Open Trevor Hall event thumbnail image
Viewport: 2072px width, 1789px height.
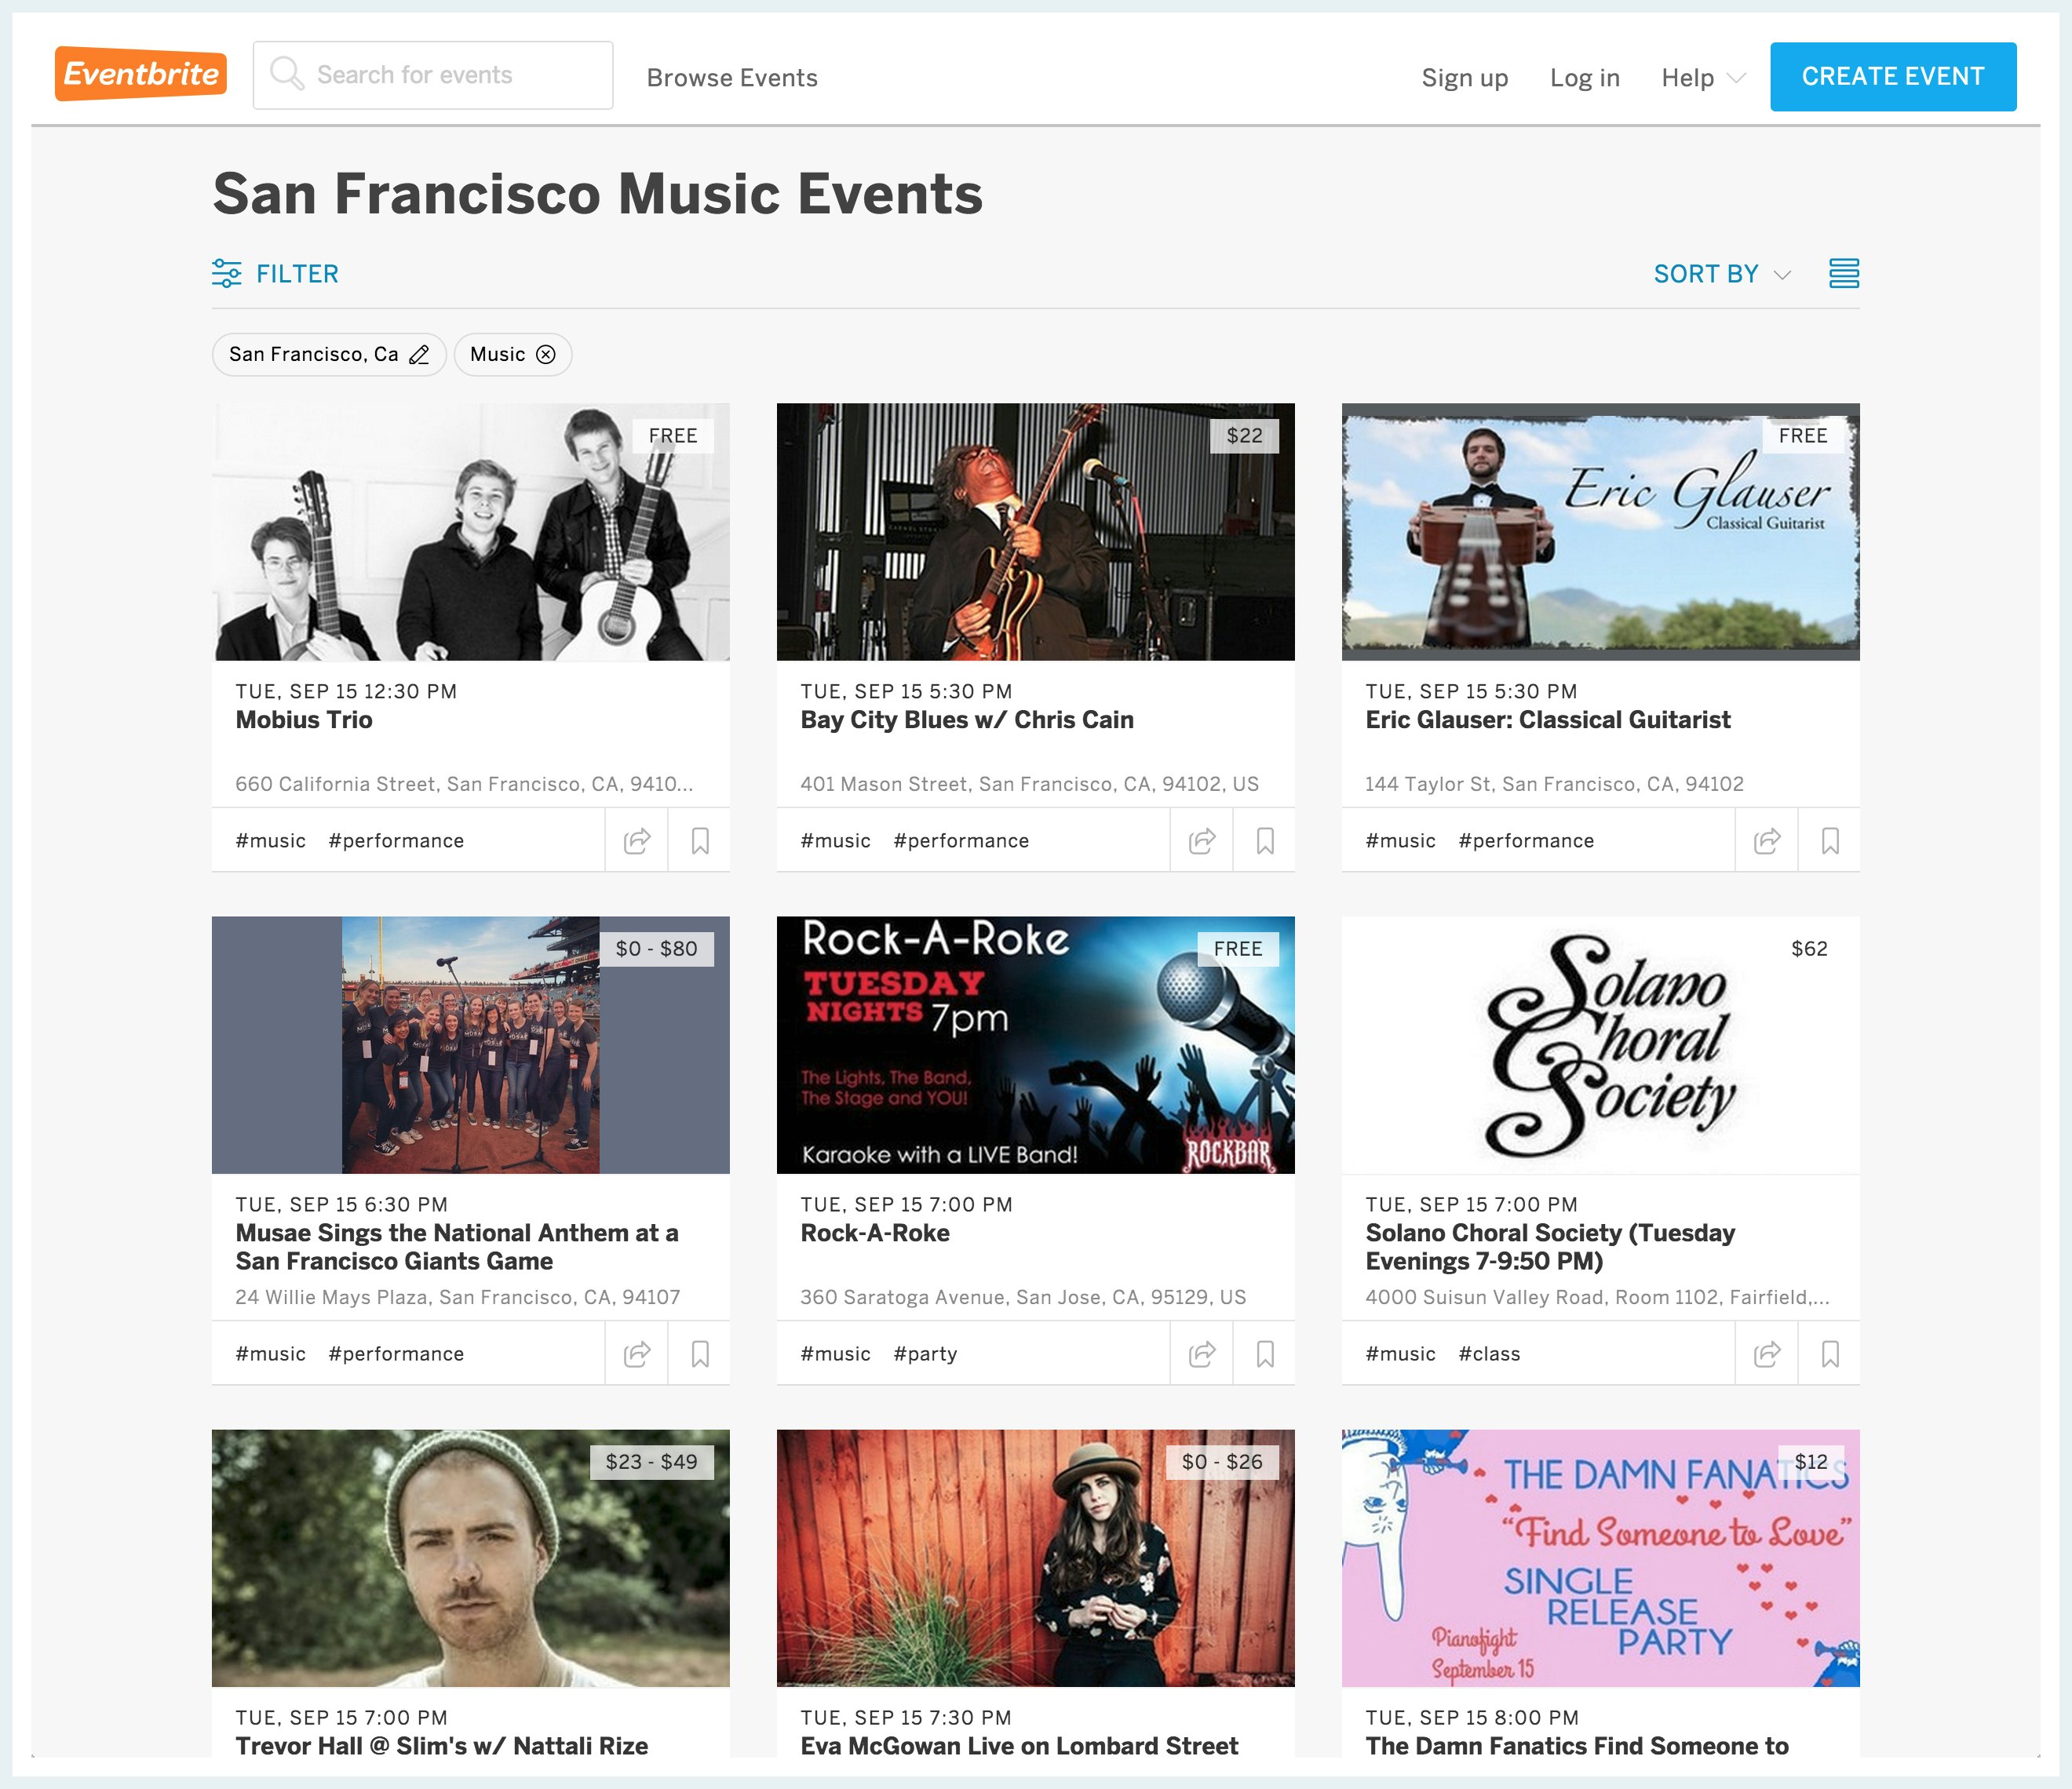(x=470, y=1557)
